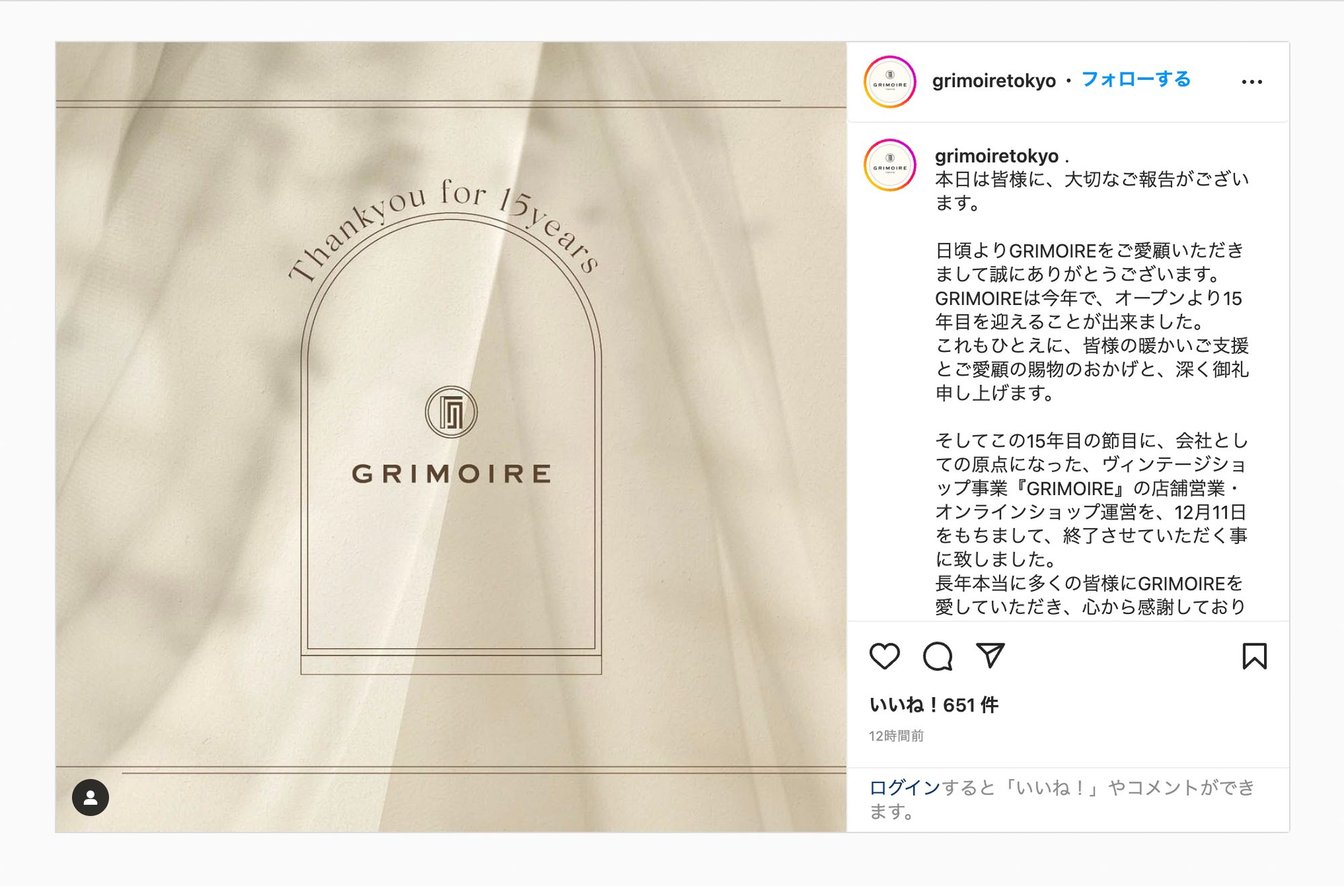Follow grimoiretokyo with フォローする
The height and width of the screenshot is (886, 1344).
(x=1136, y=80)
